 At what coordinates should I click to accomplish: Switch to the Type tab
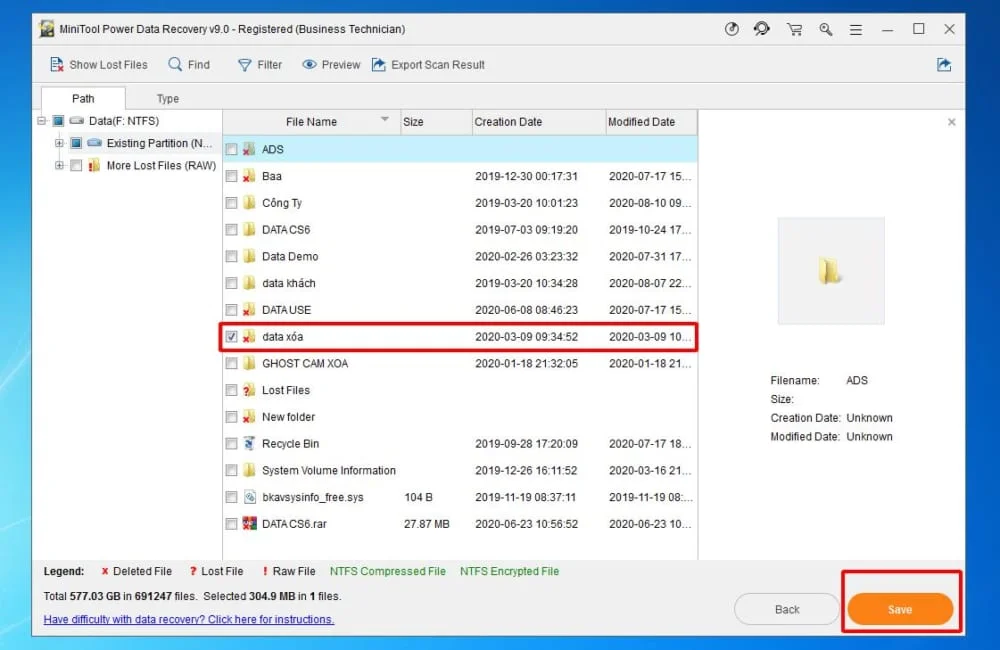(x=168, y=98)
